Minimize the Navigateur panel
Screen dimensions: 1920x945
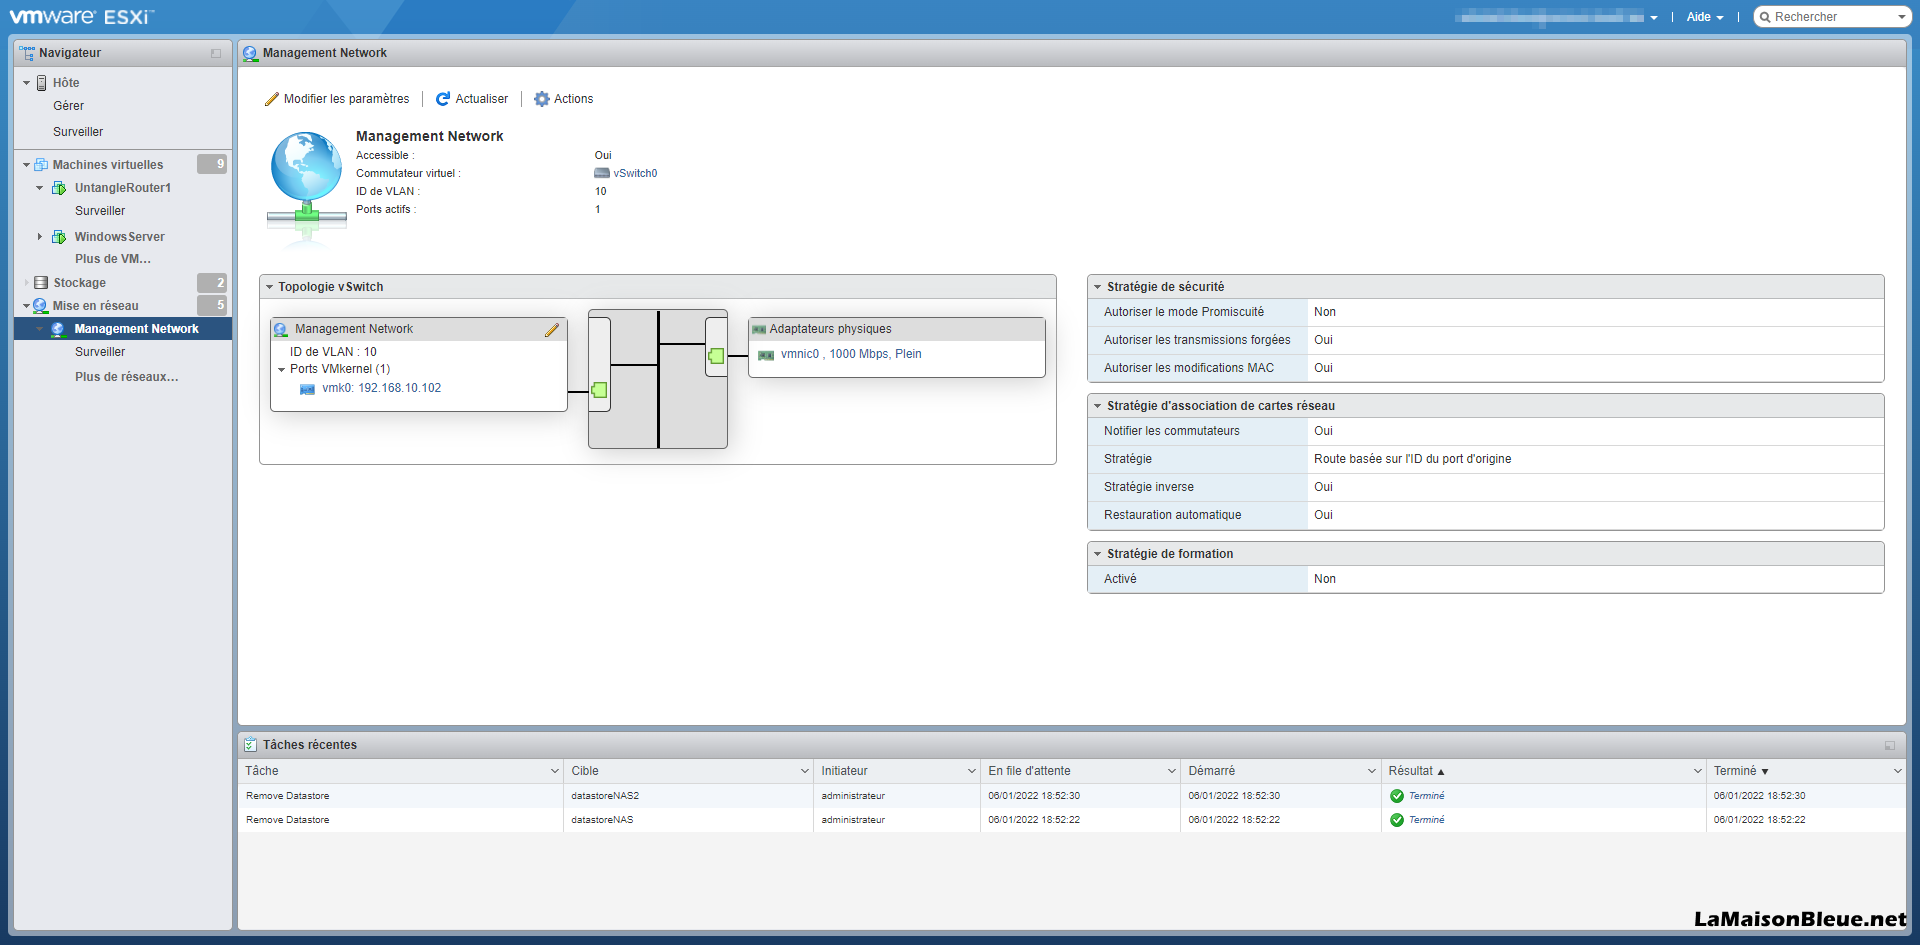tap(216, 53)
